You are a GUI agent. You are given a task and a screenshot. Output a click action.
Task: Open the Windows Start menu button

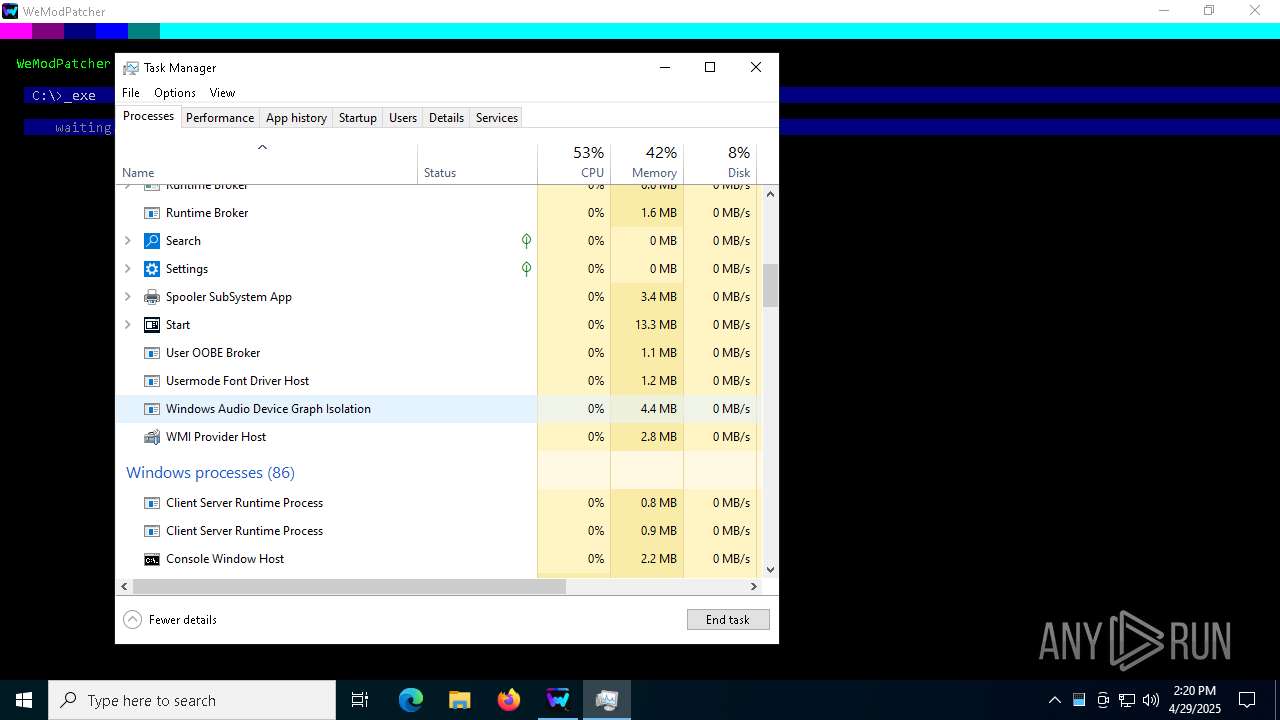[24, 700]
